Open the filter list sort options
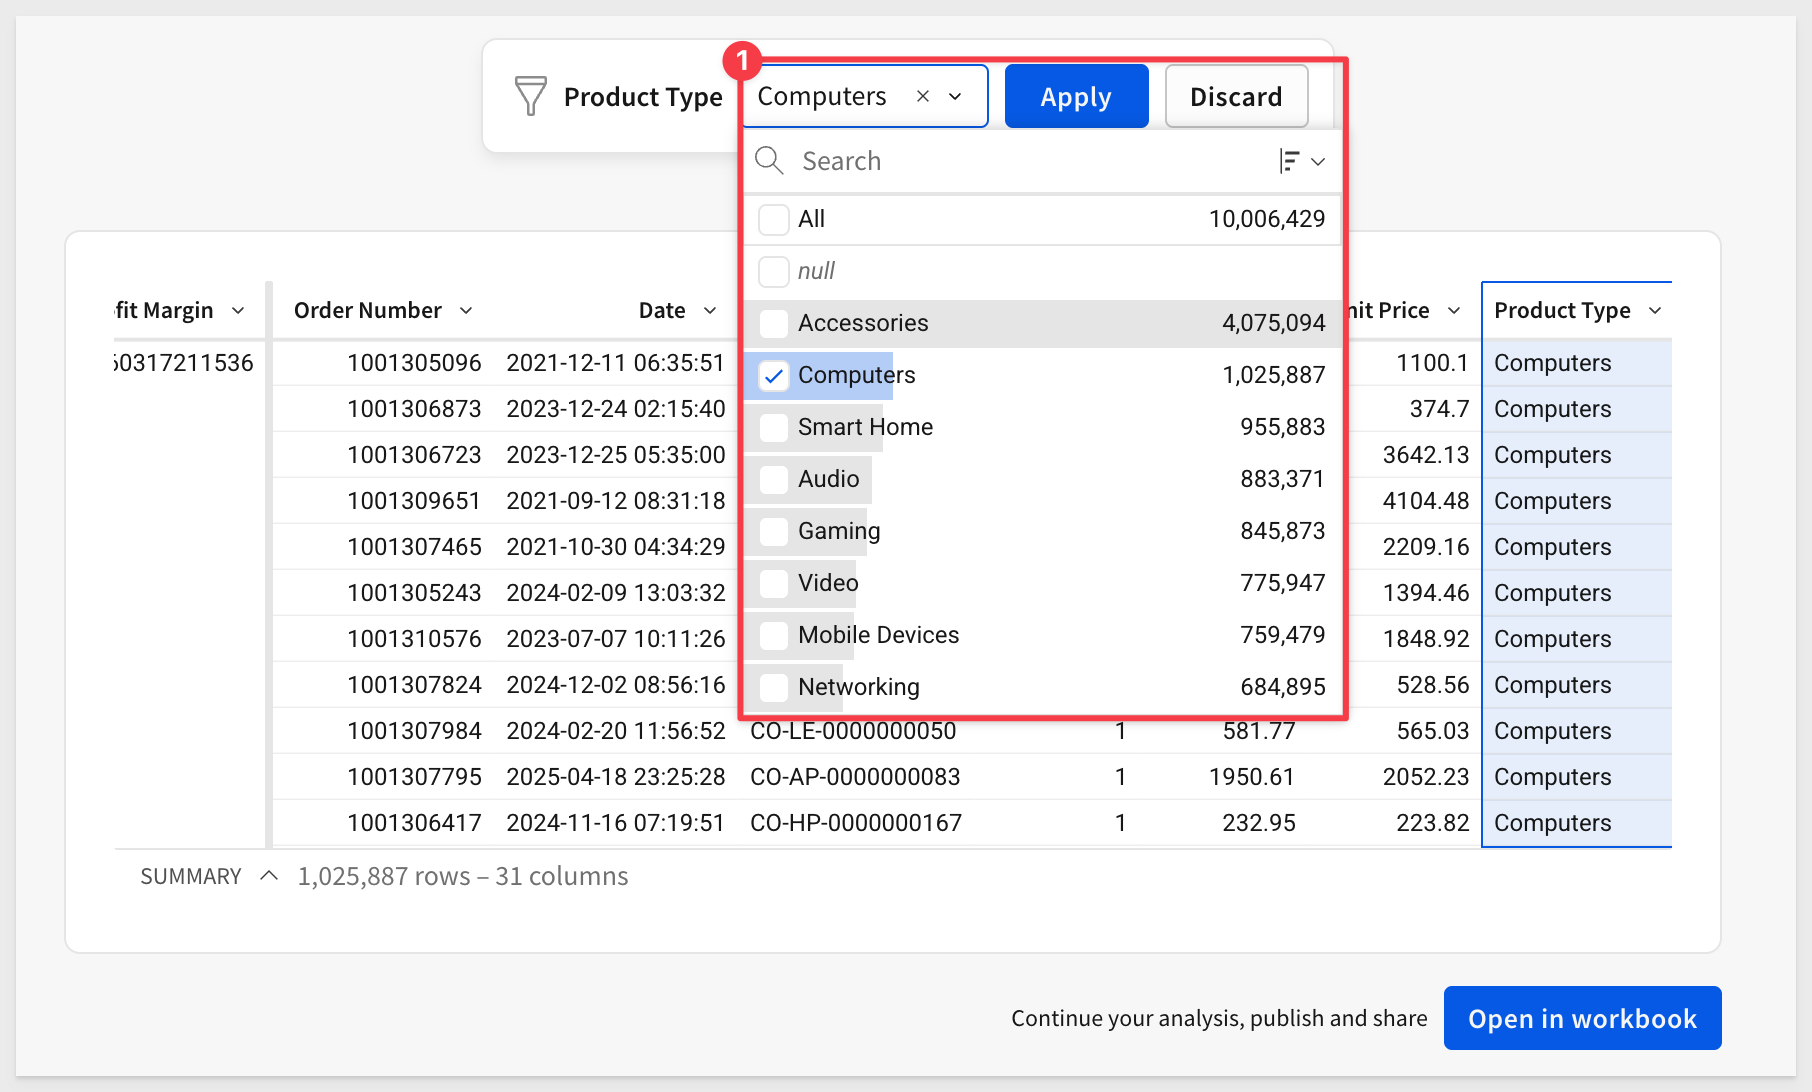This screenshot has height=1092, width=1812. coord(1302,161)
